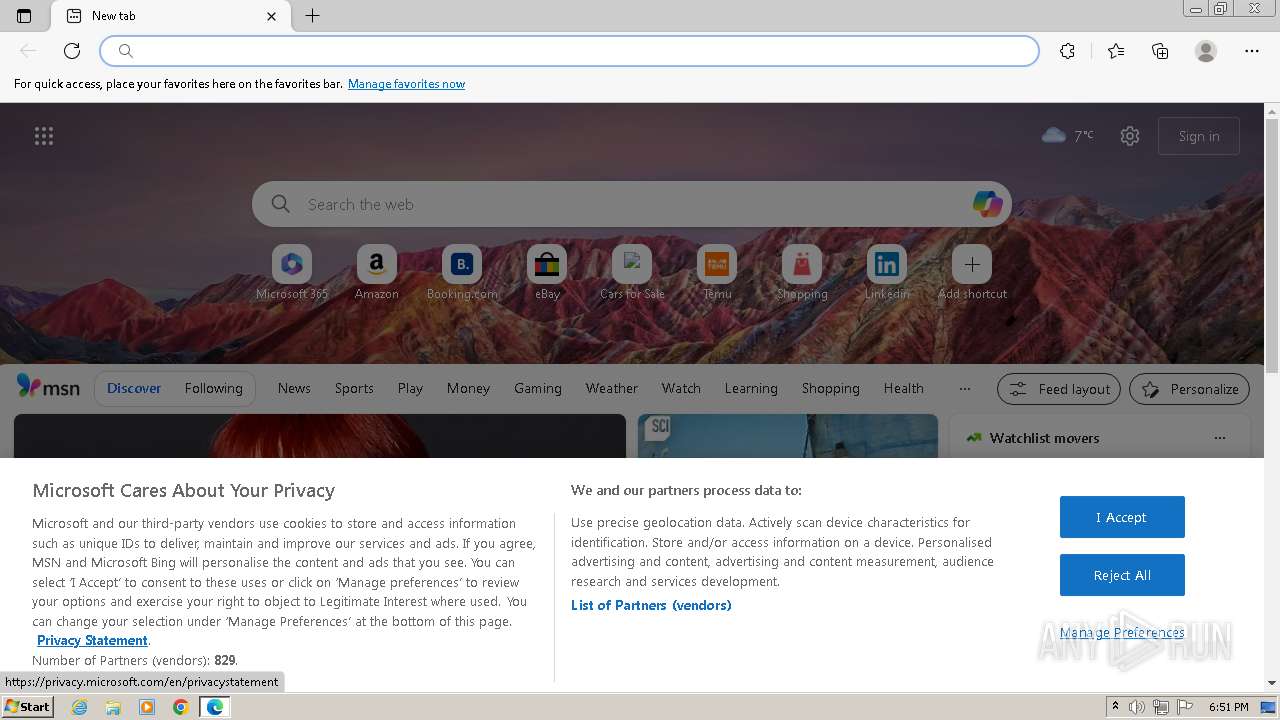Close the New tab tab
Viewport: 1280px width, 720px height.
[x=271, y=16]
